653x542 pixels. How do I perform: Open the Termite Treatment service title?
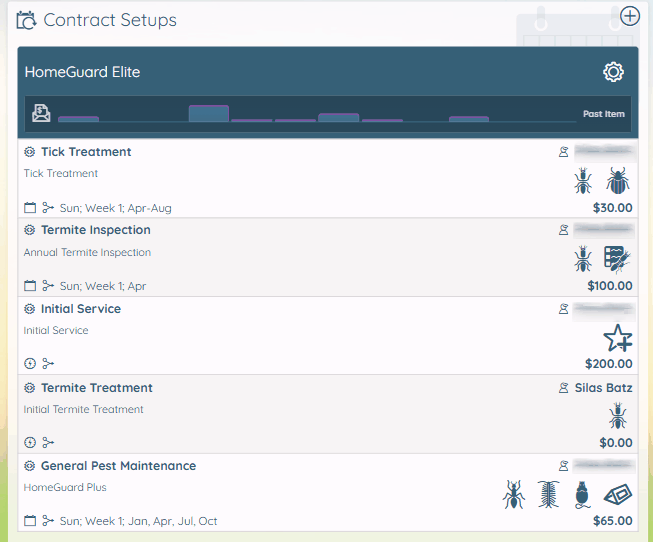click(x=97, y=388)
